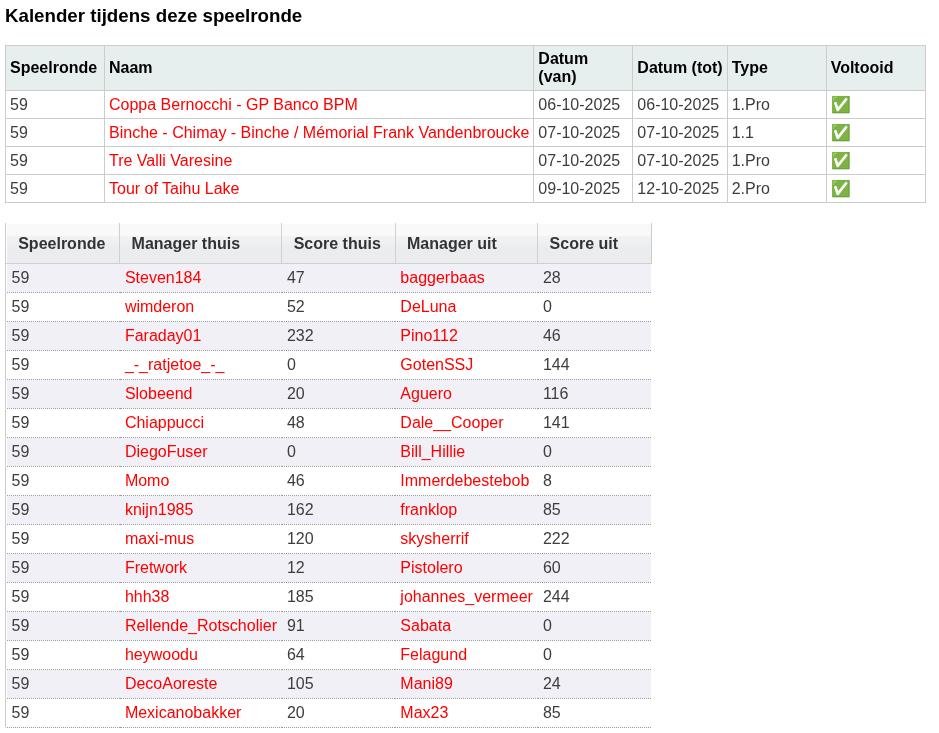Open manager maxi-mus profile
Screen dimensions: 939x733
159,538
